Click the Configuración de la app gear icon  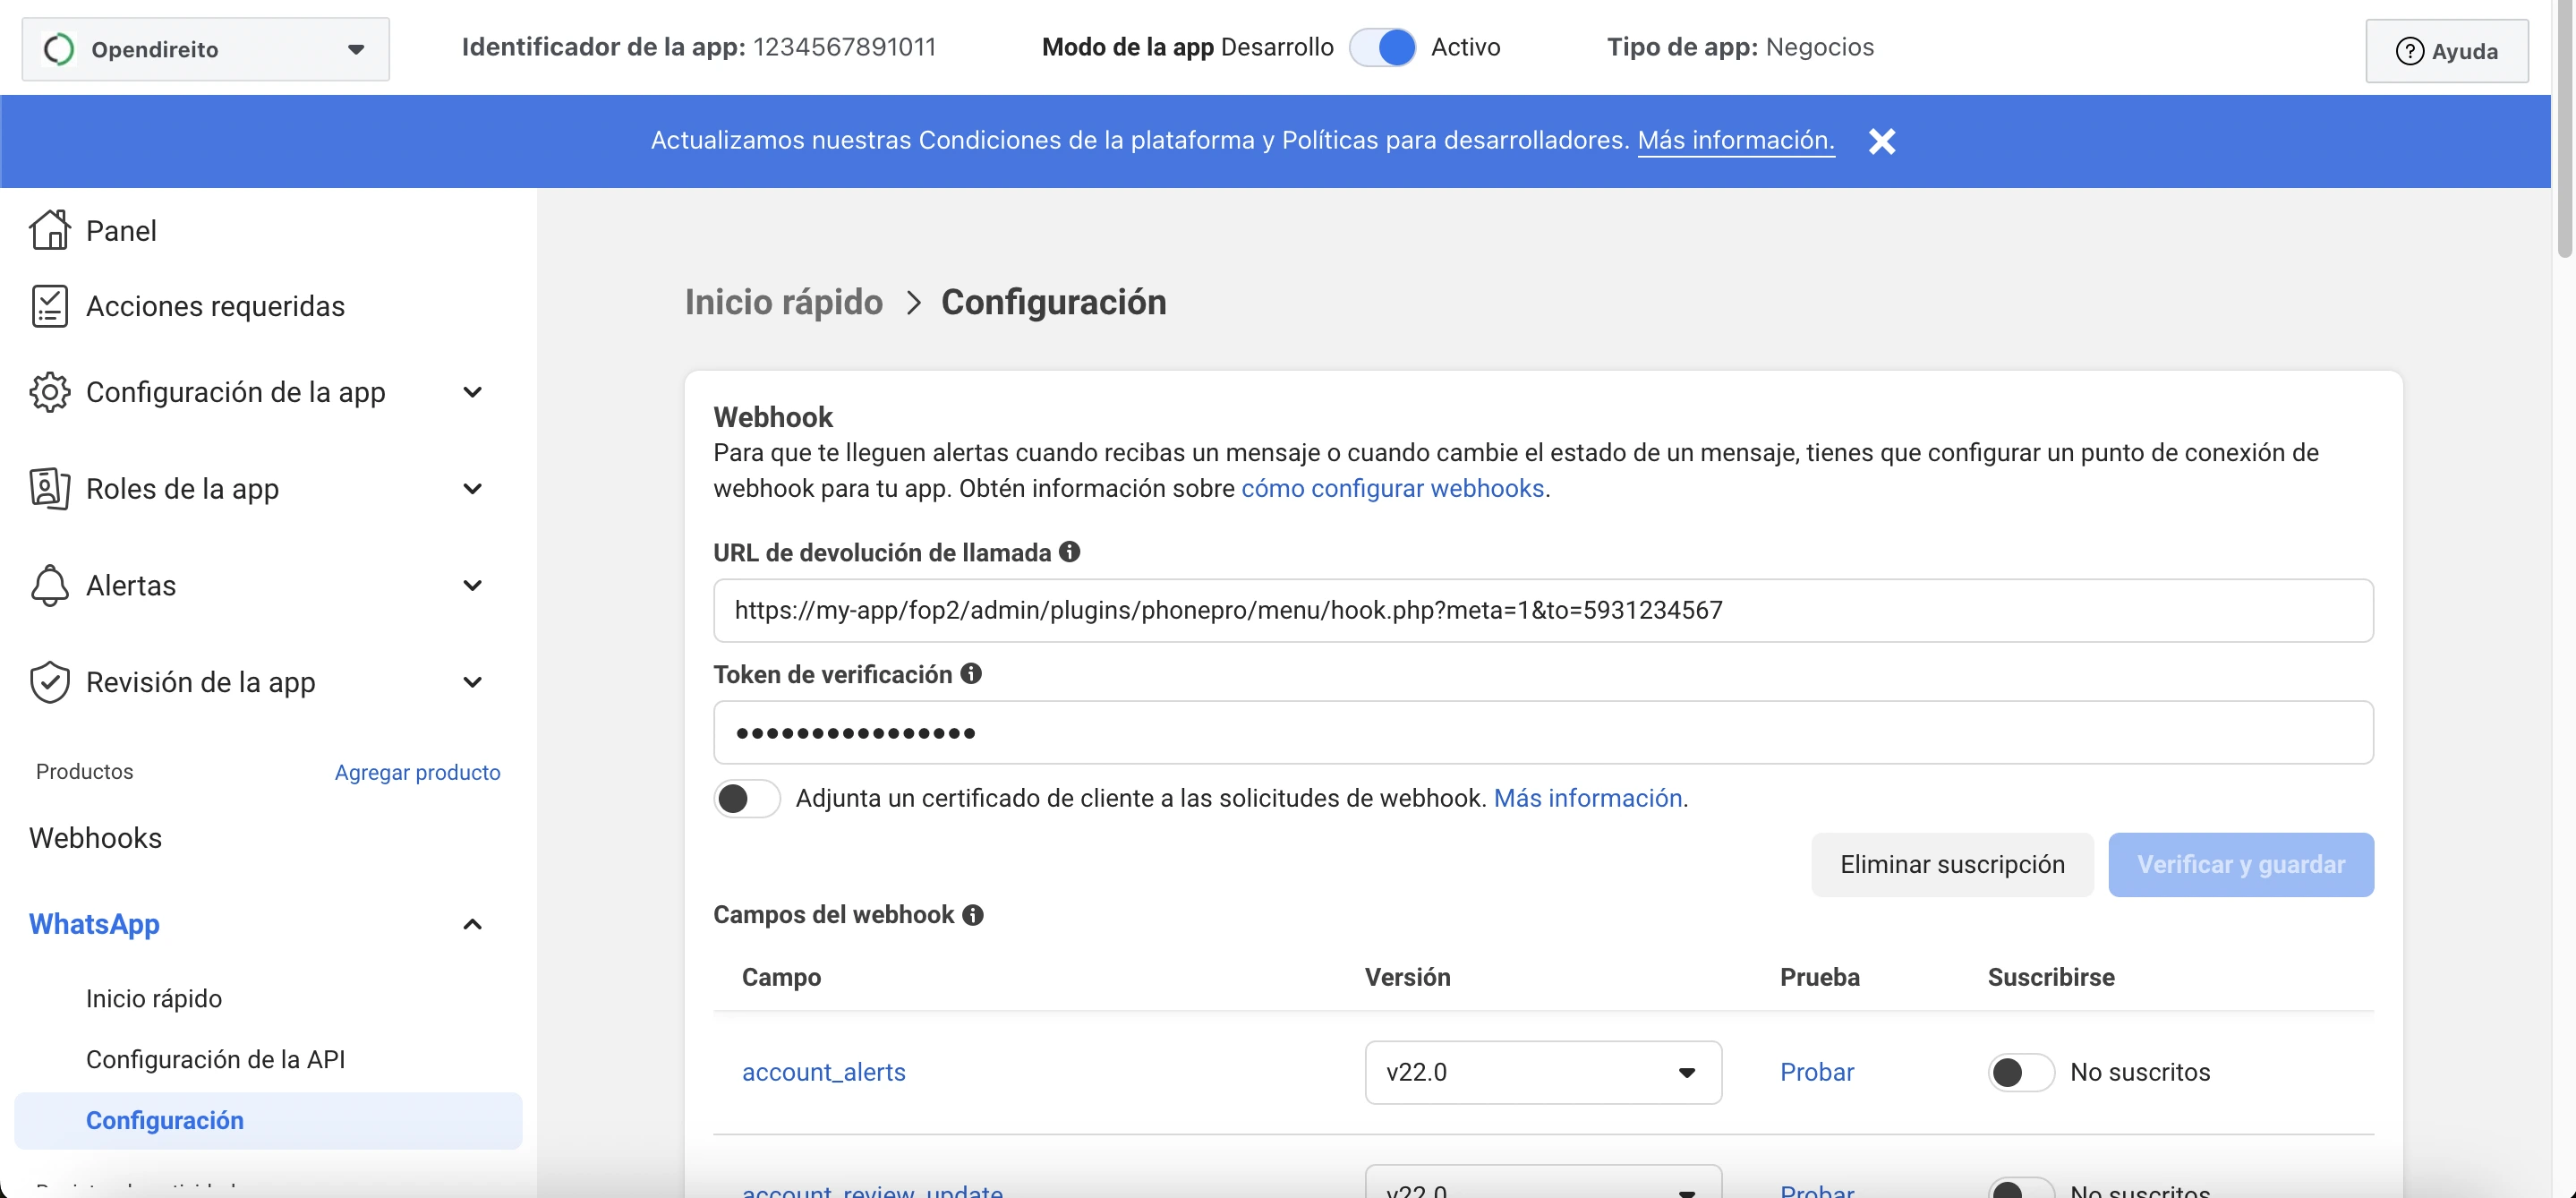(x=50, y=392)
